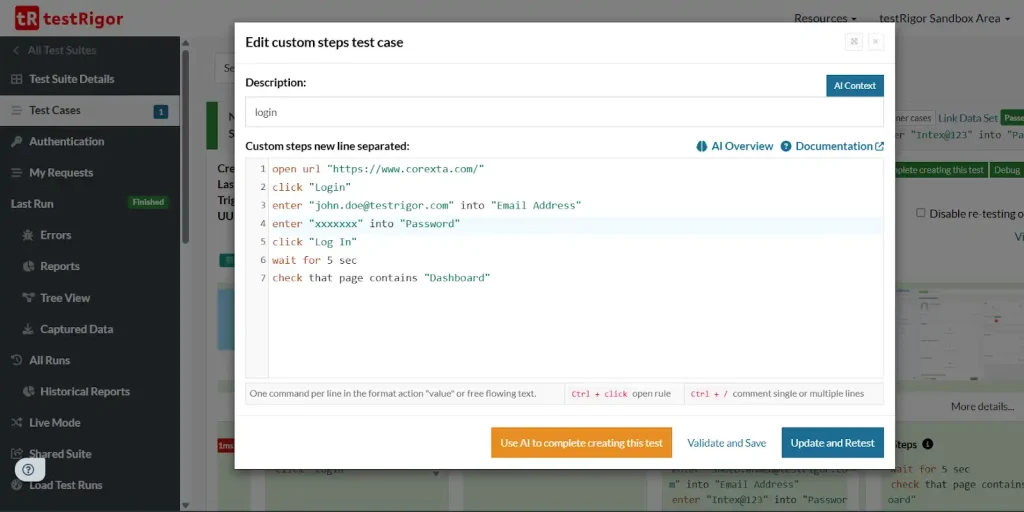Click the Reports pie chart icon
Screen dimensions: 1024x512
(x=28, y=266)
